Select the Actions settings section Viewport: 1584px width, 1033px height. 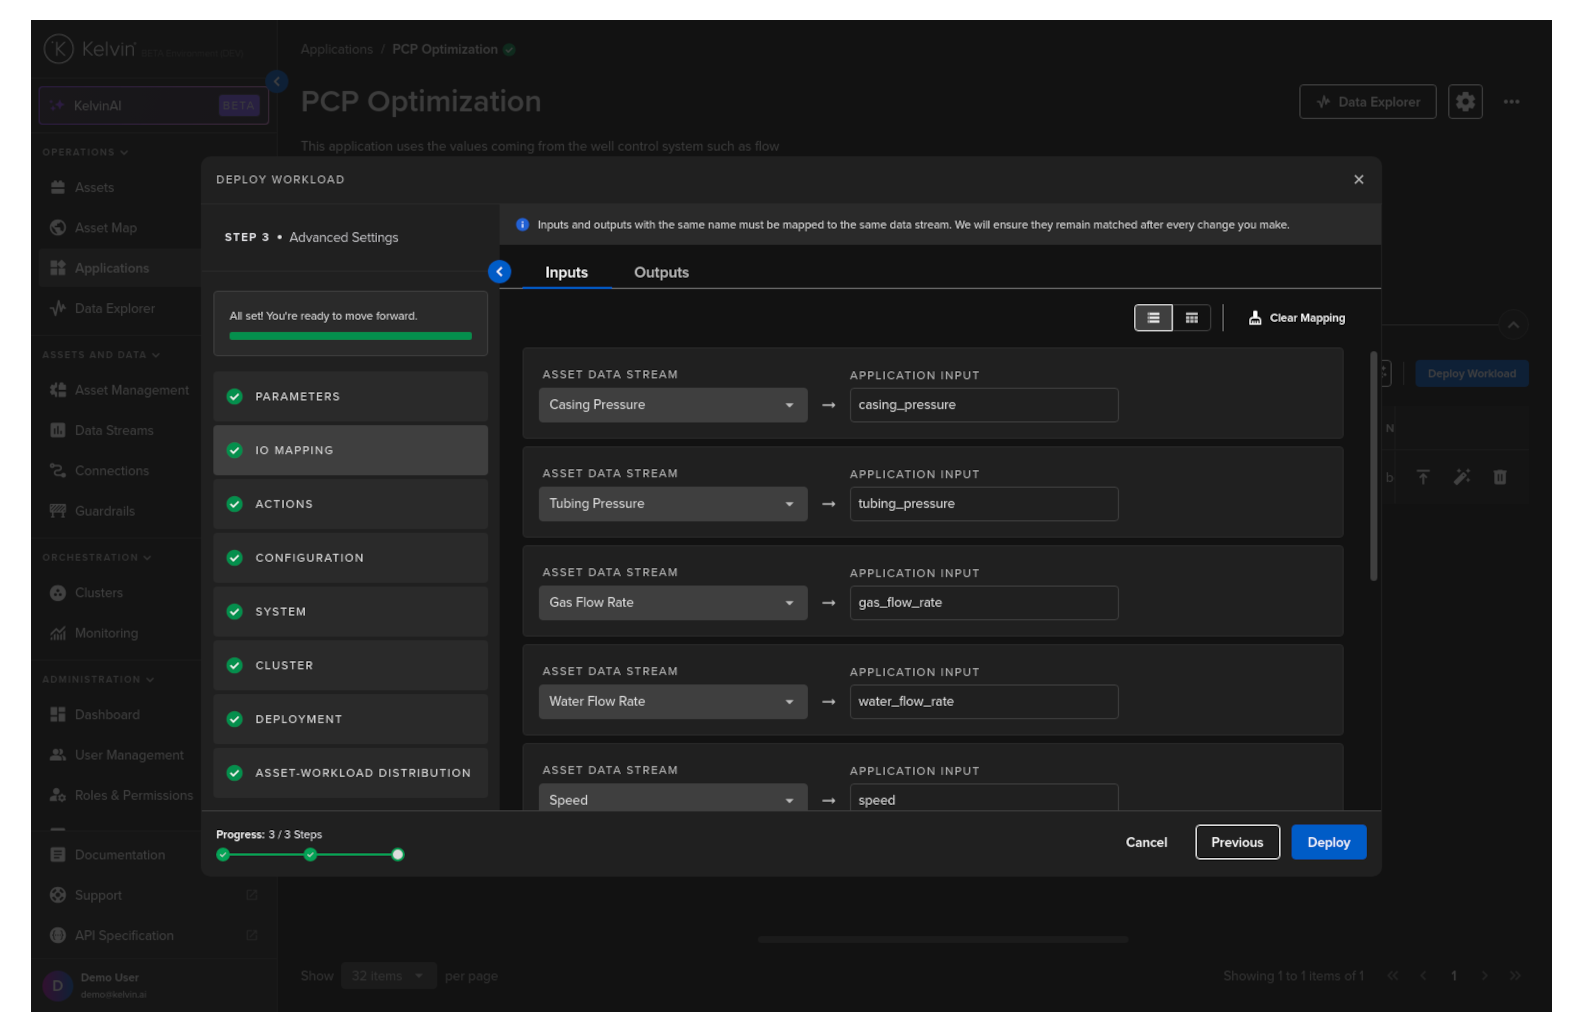coord(350,504)
